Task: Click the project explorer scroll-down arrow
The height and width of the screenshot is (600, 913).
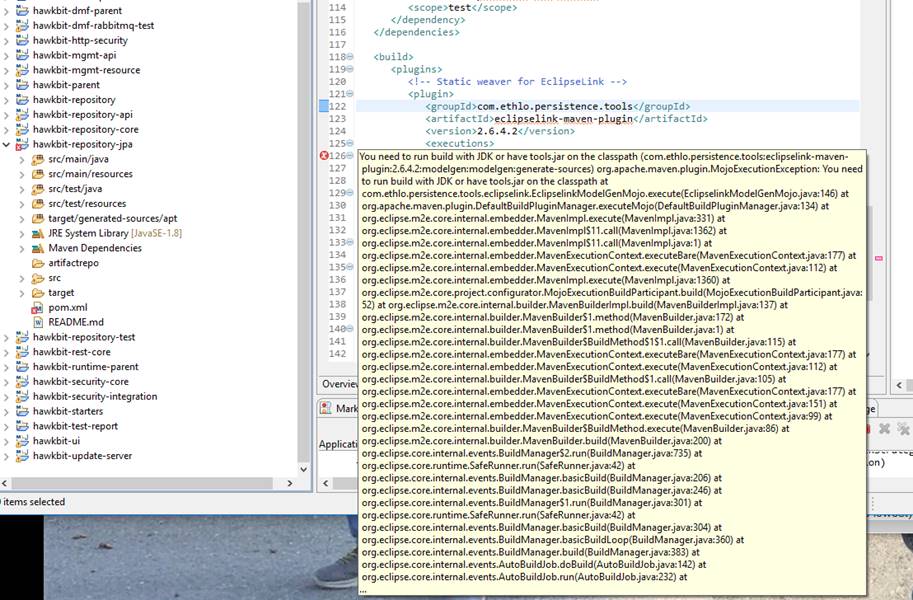Action: (303, 469)
